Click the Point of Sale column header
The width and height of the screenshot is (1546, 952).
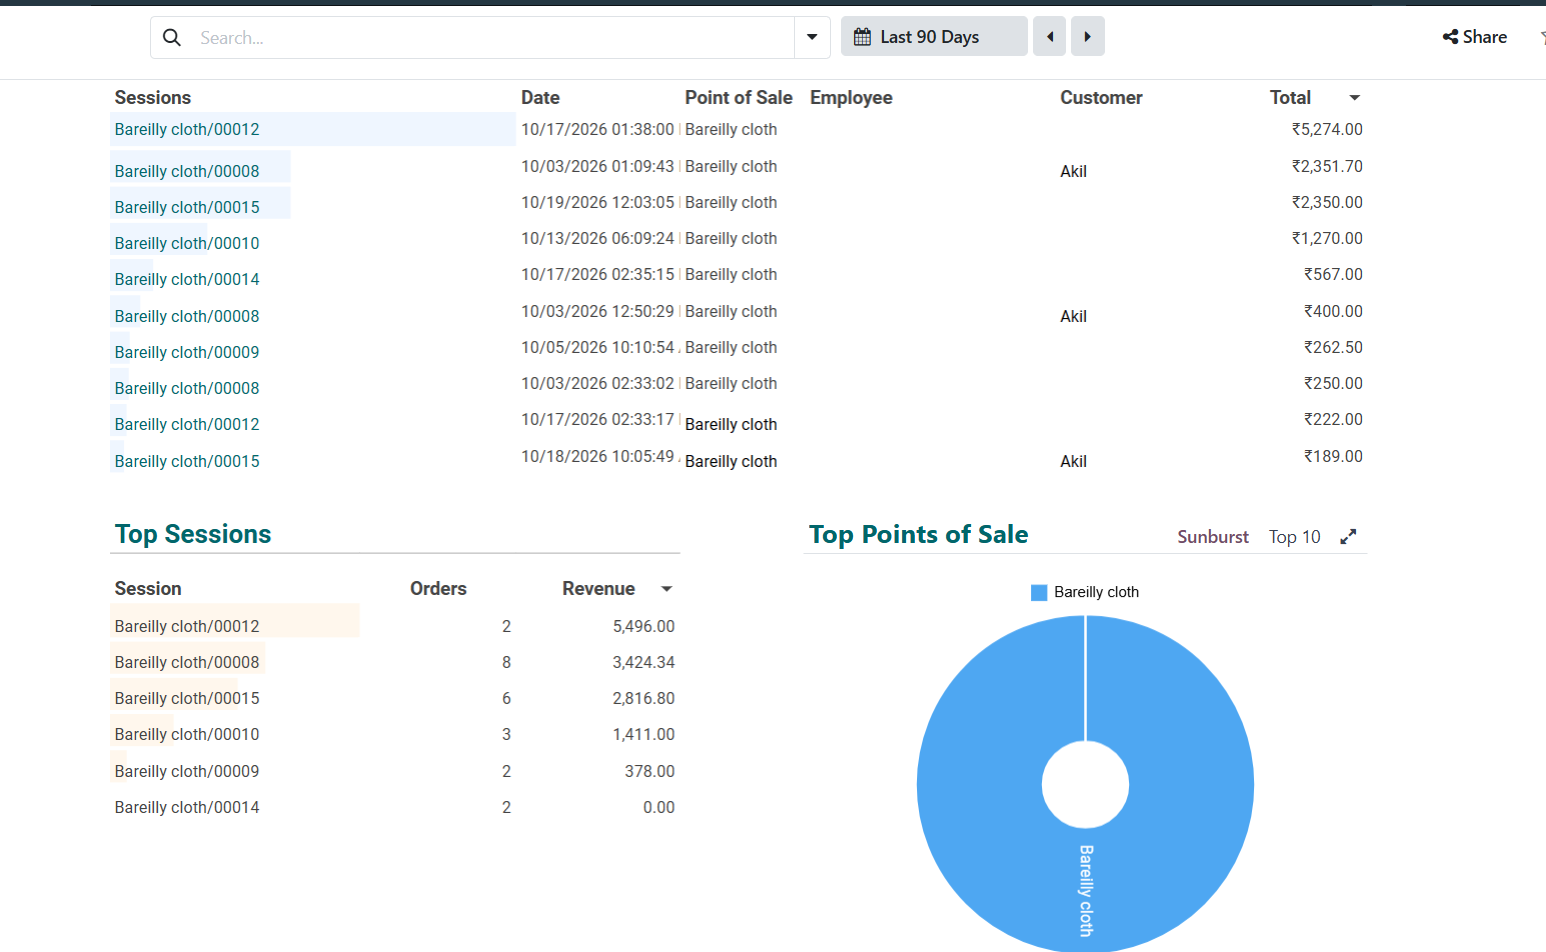pyautogui.click(x=739, y=98)
